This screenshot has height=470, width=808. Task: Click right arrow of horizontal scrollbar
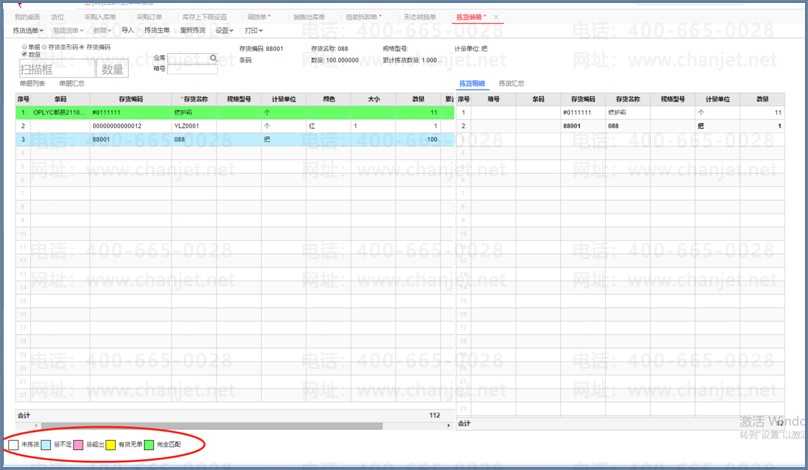point(448,426)
